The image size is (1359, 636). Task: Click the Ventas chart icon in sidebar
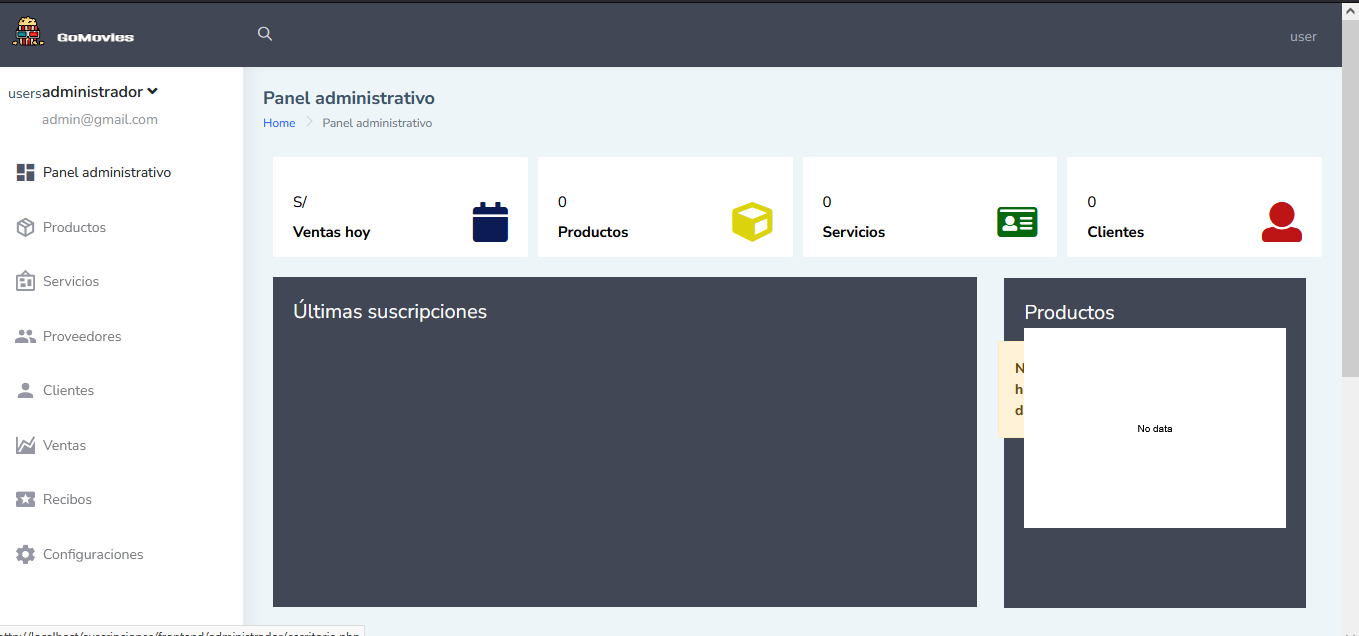click(26, 446)
